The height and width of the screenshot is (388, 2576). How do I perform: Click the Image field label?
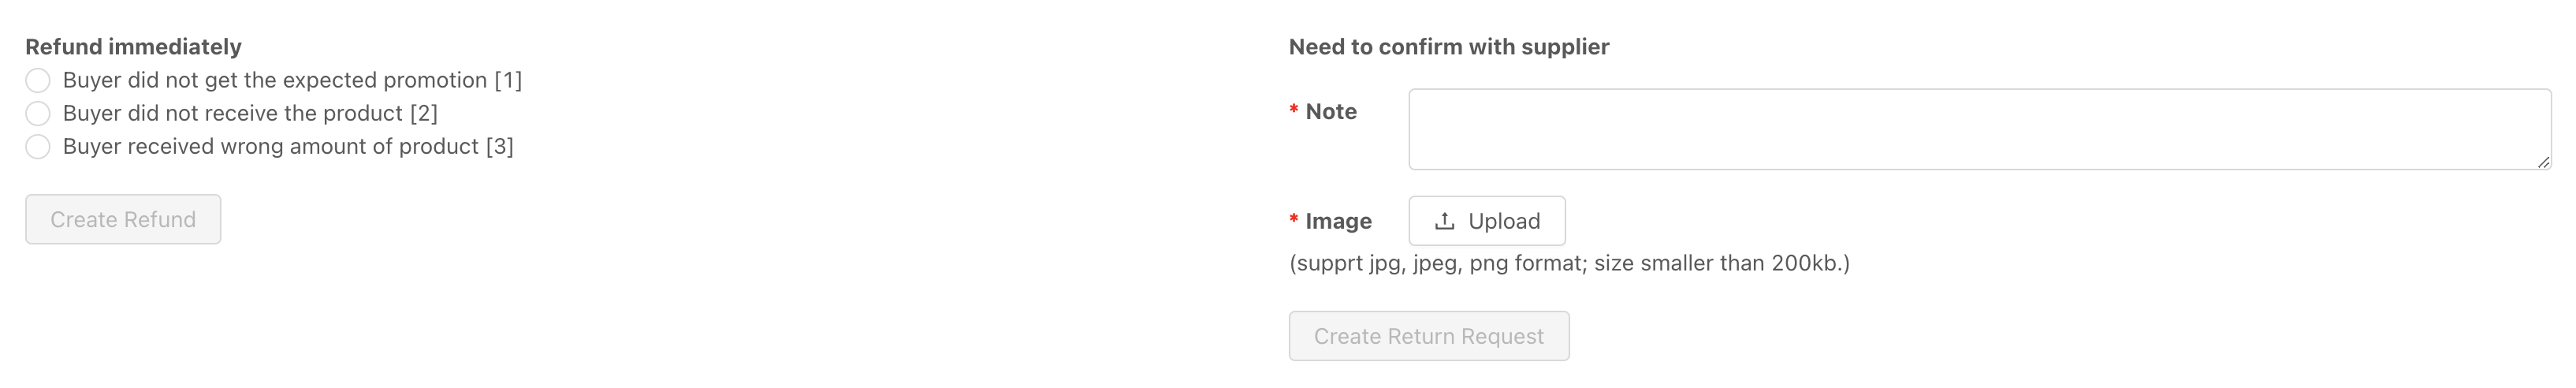pos(1338,221)
